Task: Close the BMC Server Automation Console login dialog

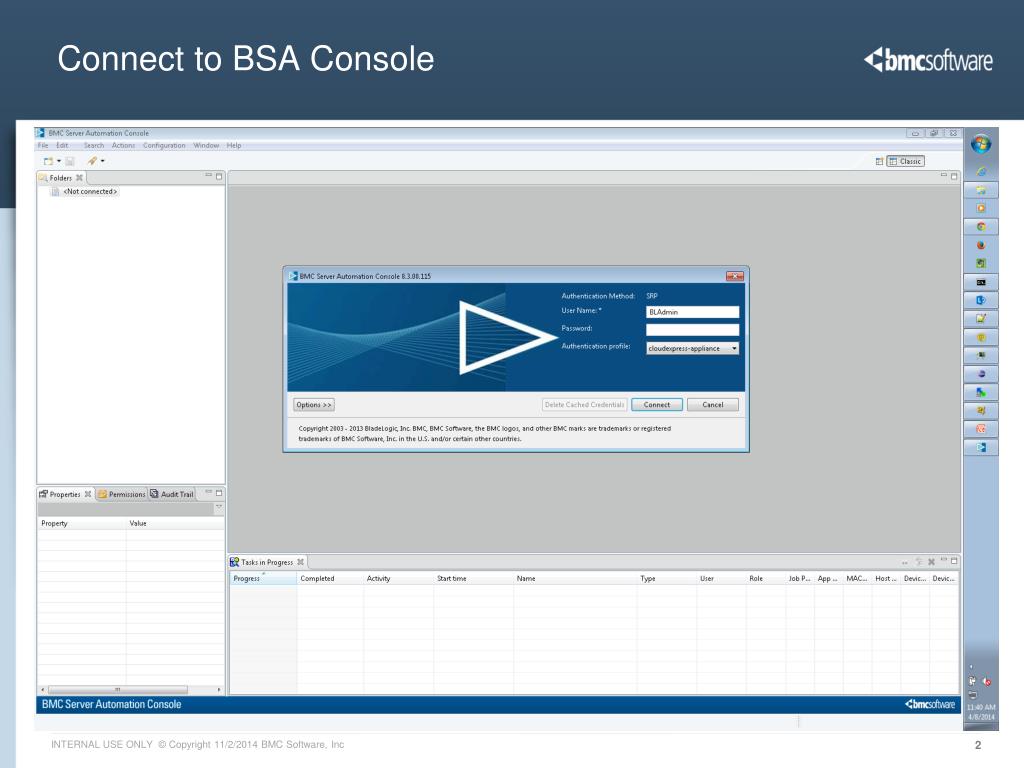Action: (735, 276)
